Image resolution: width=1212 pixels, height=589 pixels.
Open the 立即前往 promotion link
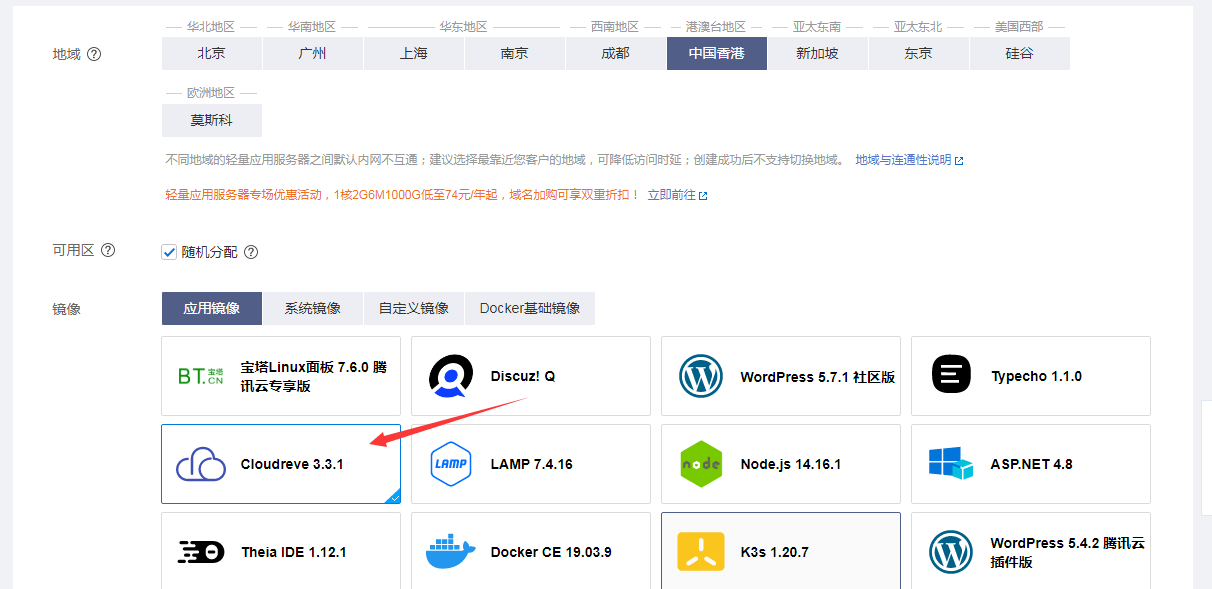[x=671, y=195]
